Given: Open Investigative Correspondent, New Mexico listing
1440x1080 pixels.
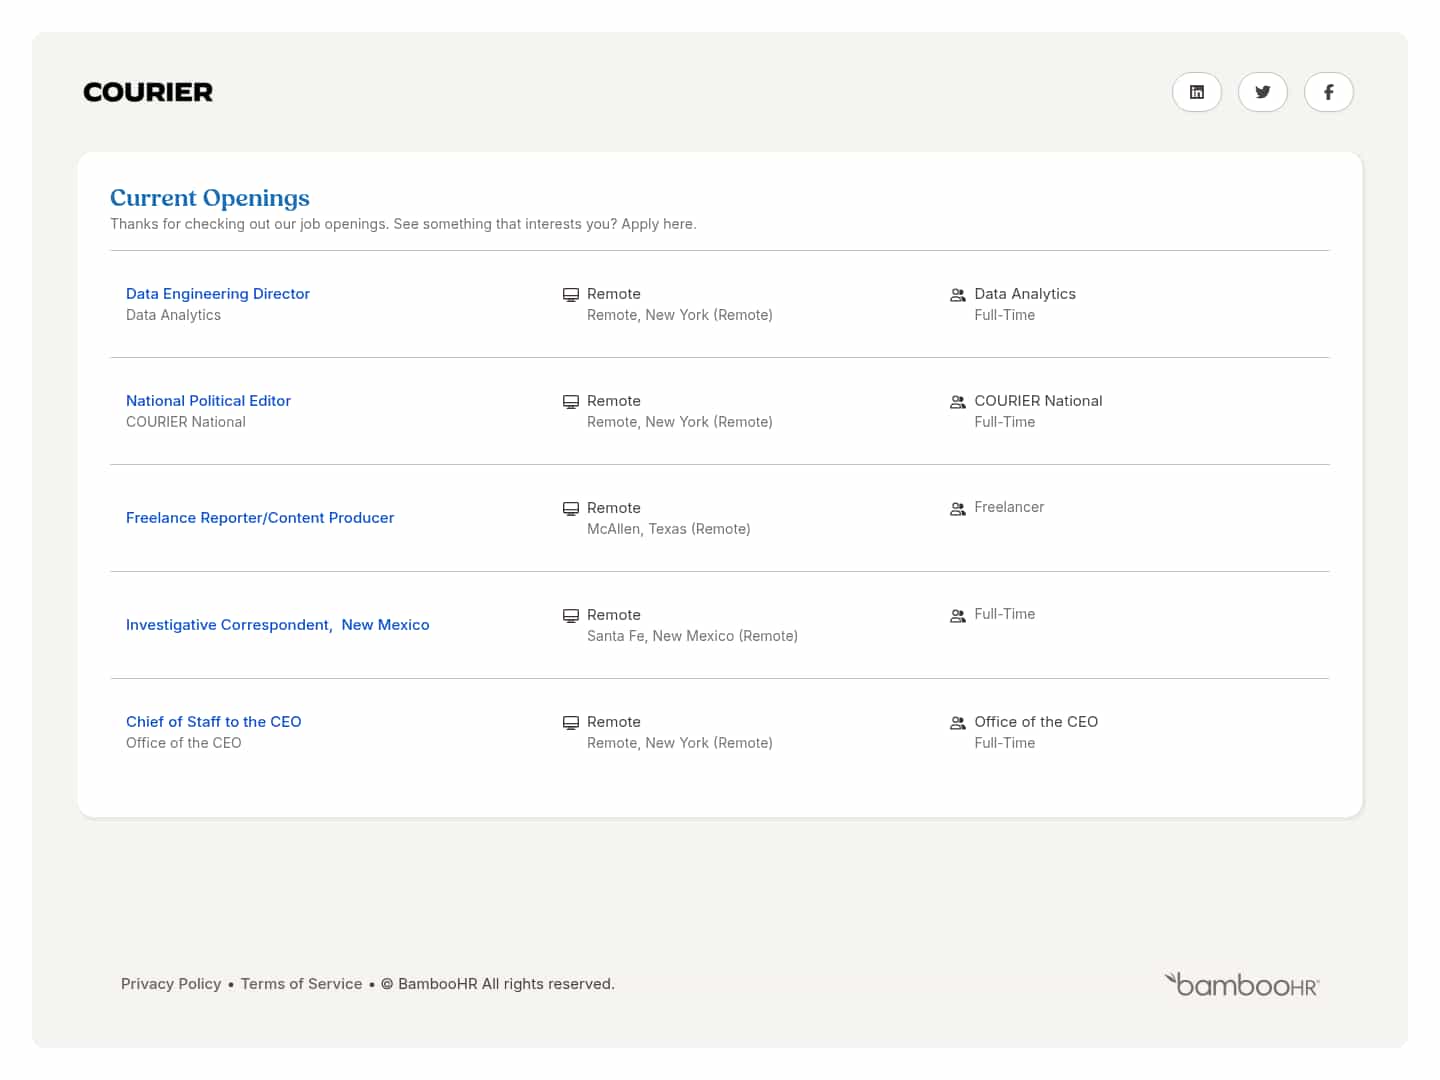Looking at the screenshot, I should (278, 625).
